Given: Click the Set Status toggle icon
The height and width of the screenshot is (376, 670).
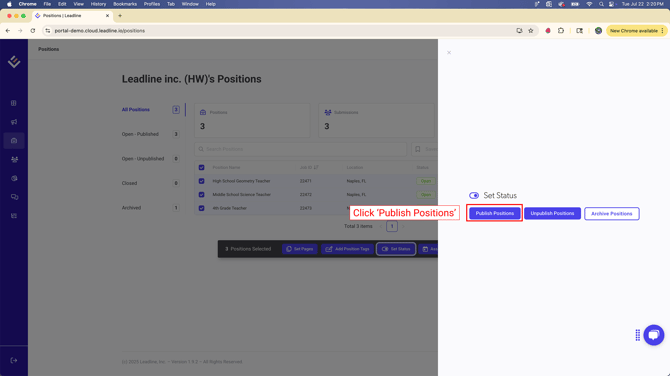Looking at the screenshot, I should (474, 196).
